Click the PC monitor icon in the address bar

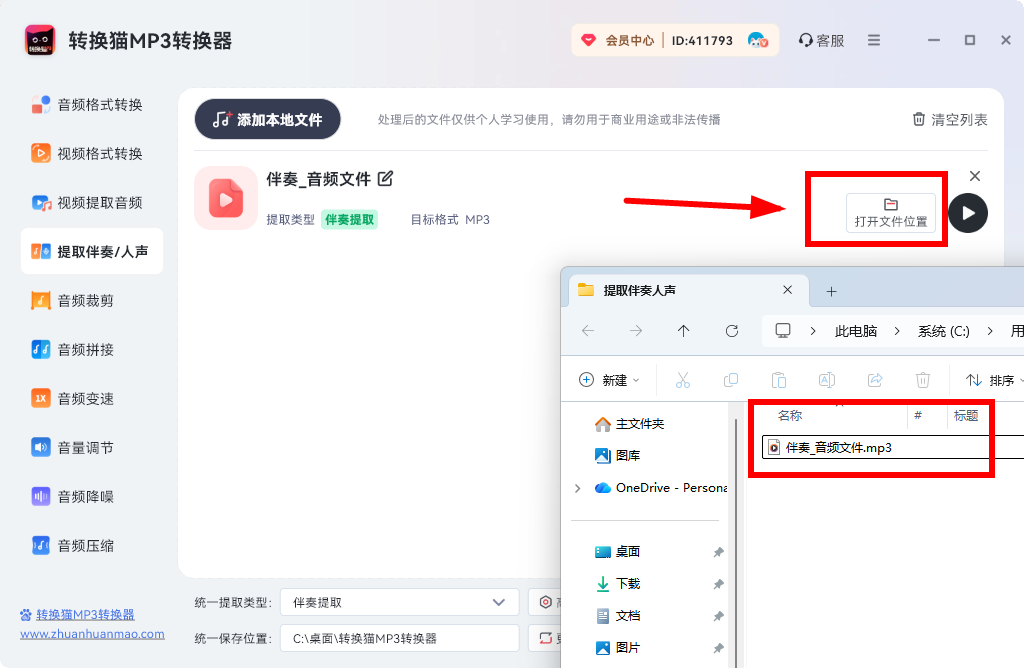(782, 330)
